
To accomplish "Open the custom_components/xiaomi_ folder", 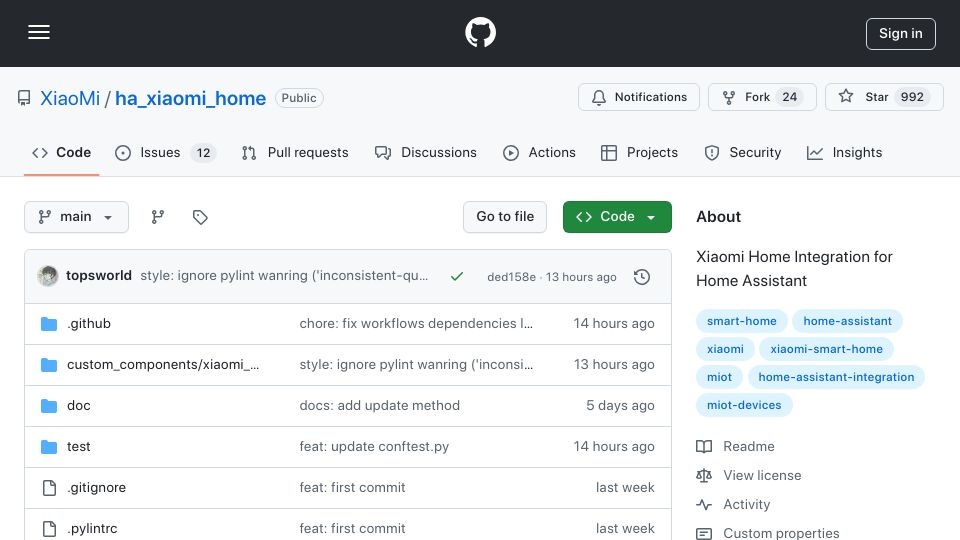I will pos(163,364).
